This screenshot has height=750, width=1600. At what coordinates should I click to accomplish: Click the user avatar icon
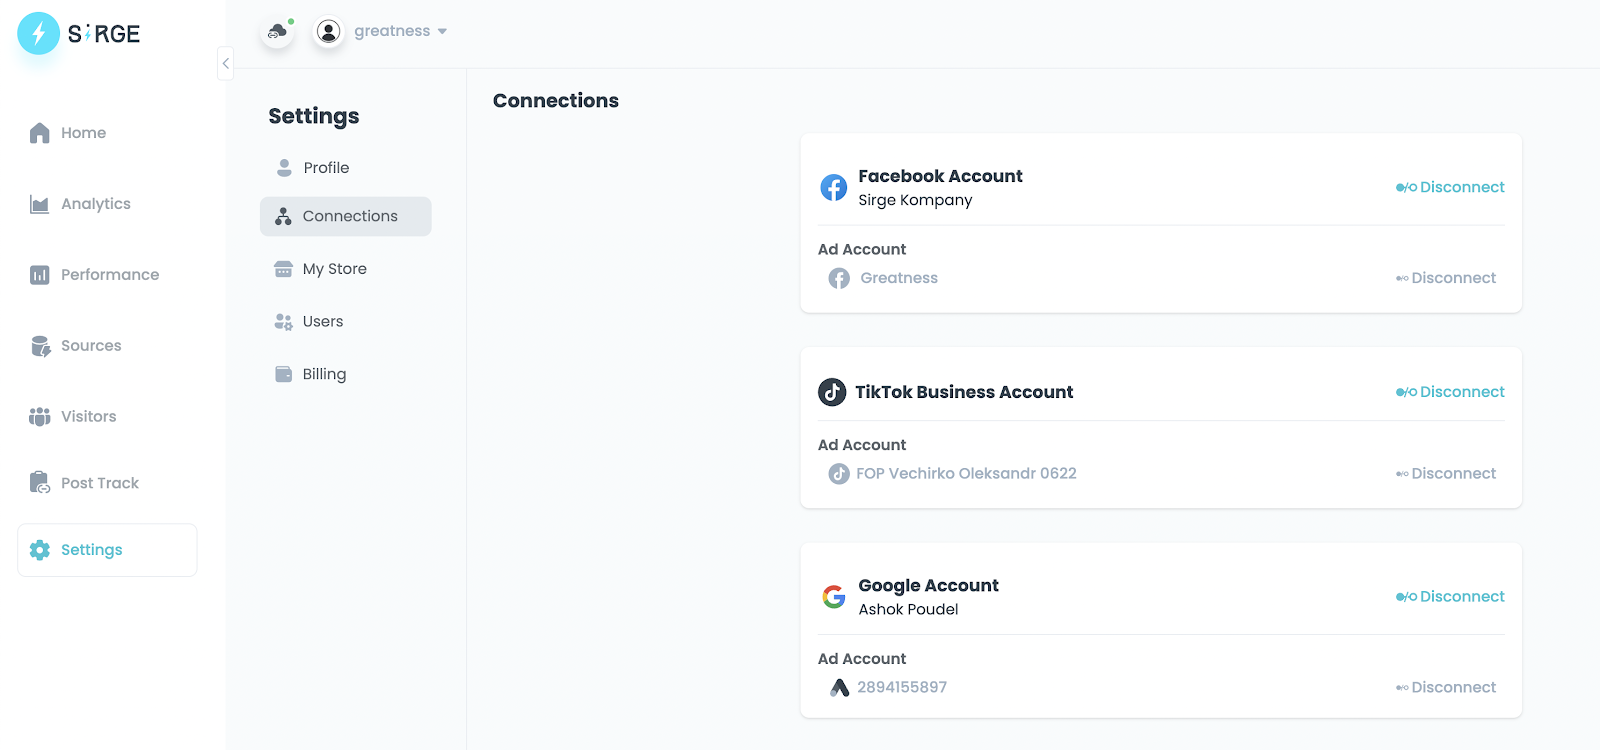pyautogui.click(x=328, y=32)
